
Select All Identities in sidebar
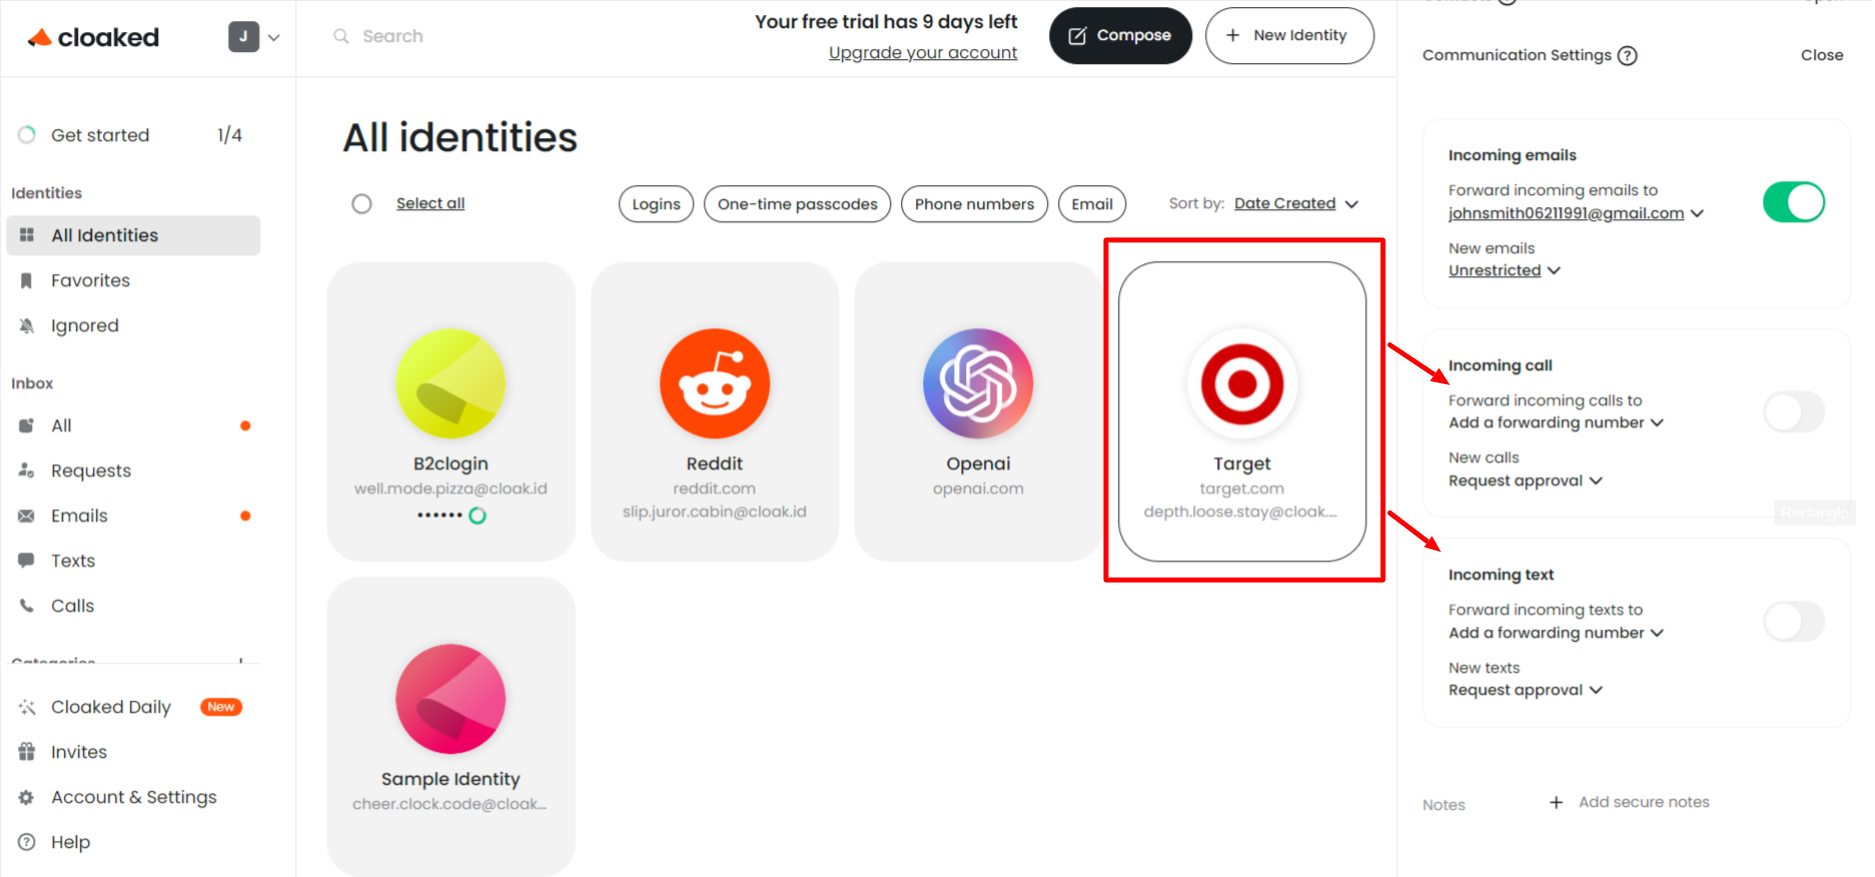pyautogui.click(x=133, y=235)
